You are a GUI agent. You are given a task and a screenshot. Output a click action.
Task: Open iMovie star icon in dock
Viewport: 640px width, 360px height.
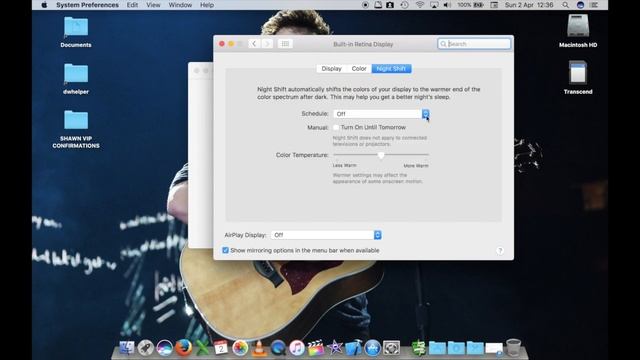(x=335, y=348)
